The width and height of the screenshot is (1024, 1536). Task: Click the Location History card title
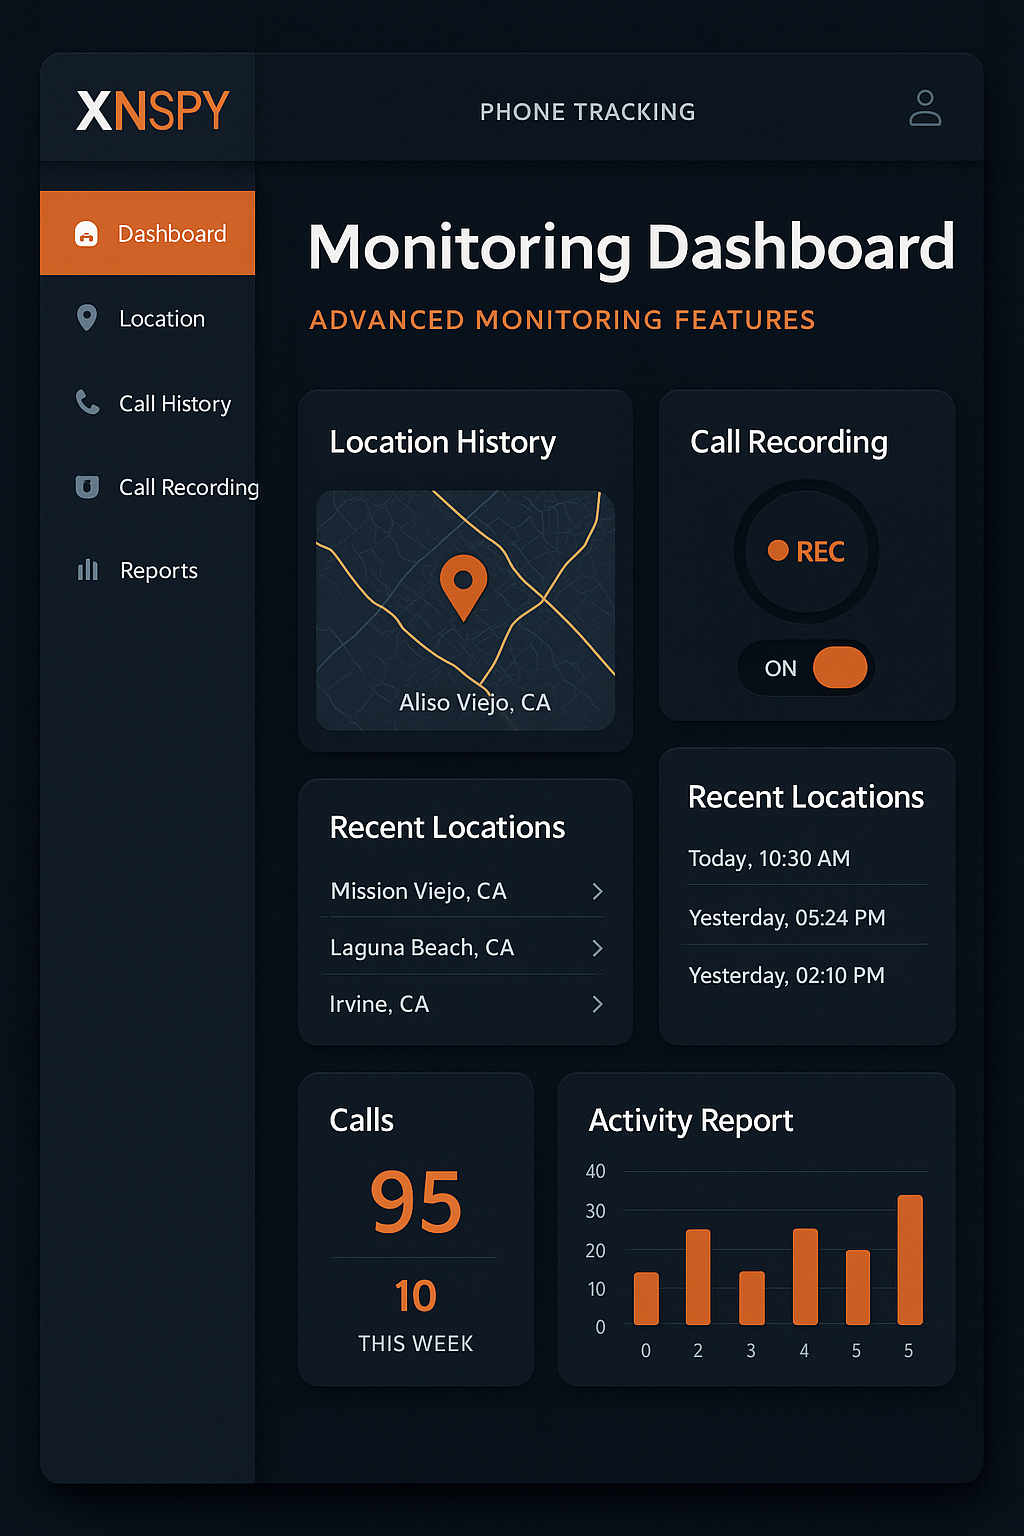[x=442, y=442]
